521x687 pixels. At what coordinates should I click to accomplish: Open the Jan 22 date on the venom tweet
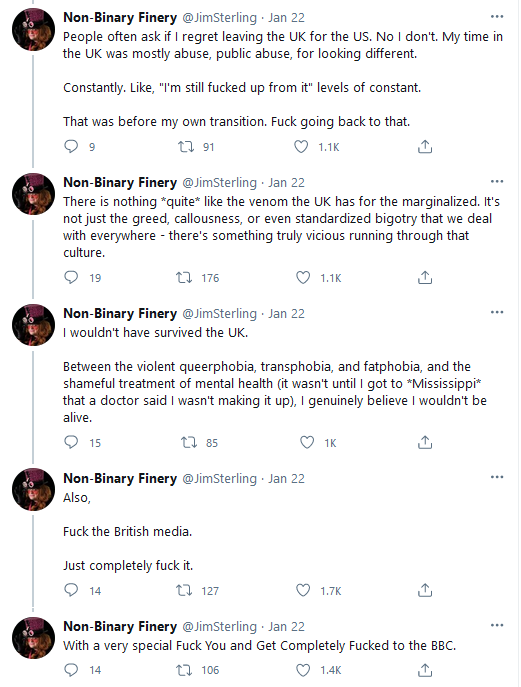click(x=286, y=182)
